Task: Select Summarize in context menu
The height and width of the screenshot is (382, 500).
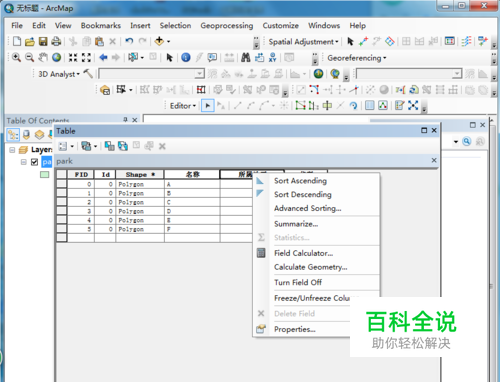Action: click(x=296, y=224)
